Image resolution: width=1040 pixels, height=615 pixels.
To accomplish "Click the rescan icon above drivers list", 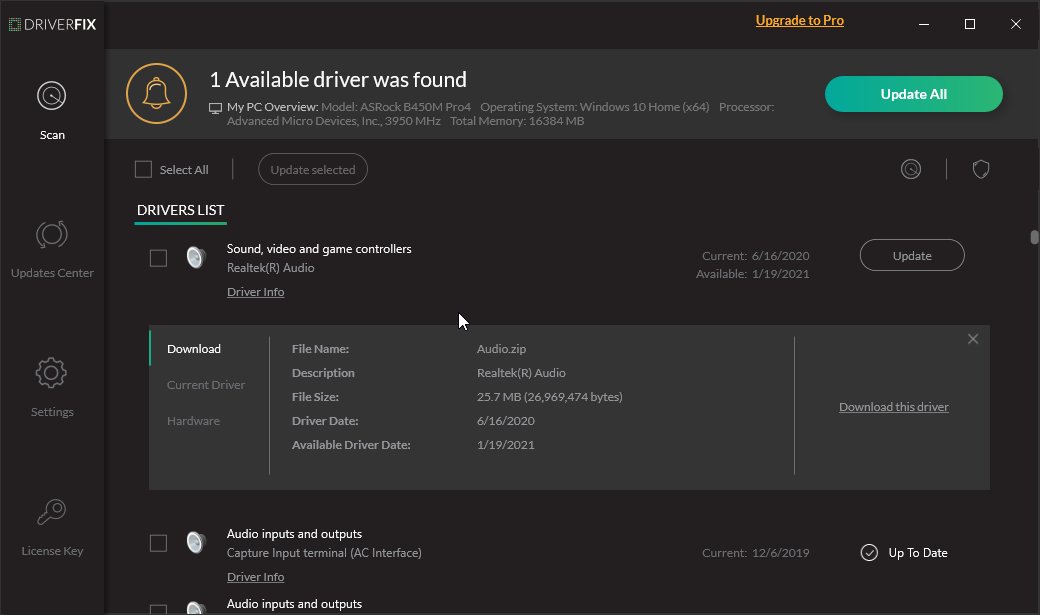I will coord(911,169).
